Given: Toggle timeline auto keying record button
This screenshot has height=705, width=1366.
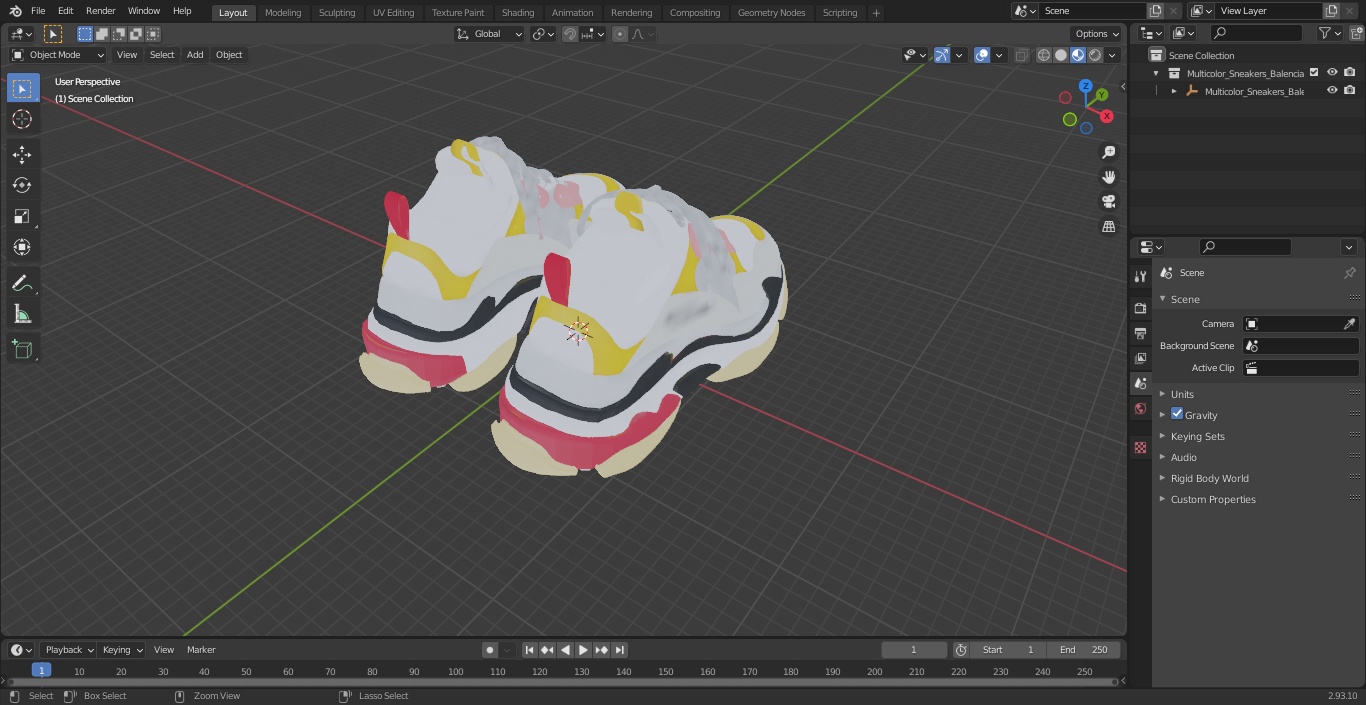Looking at the screenshot, I should pos(490,650).
